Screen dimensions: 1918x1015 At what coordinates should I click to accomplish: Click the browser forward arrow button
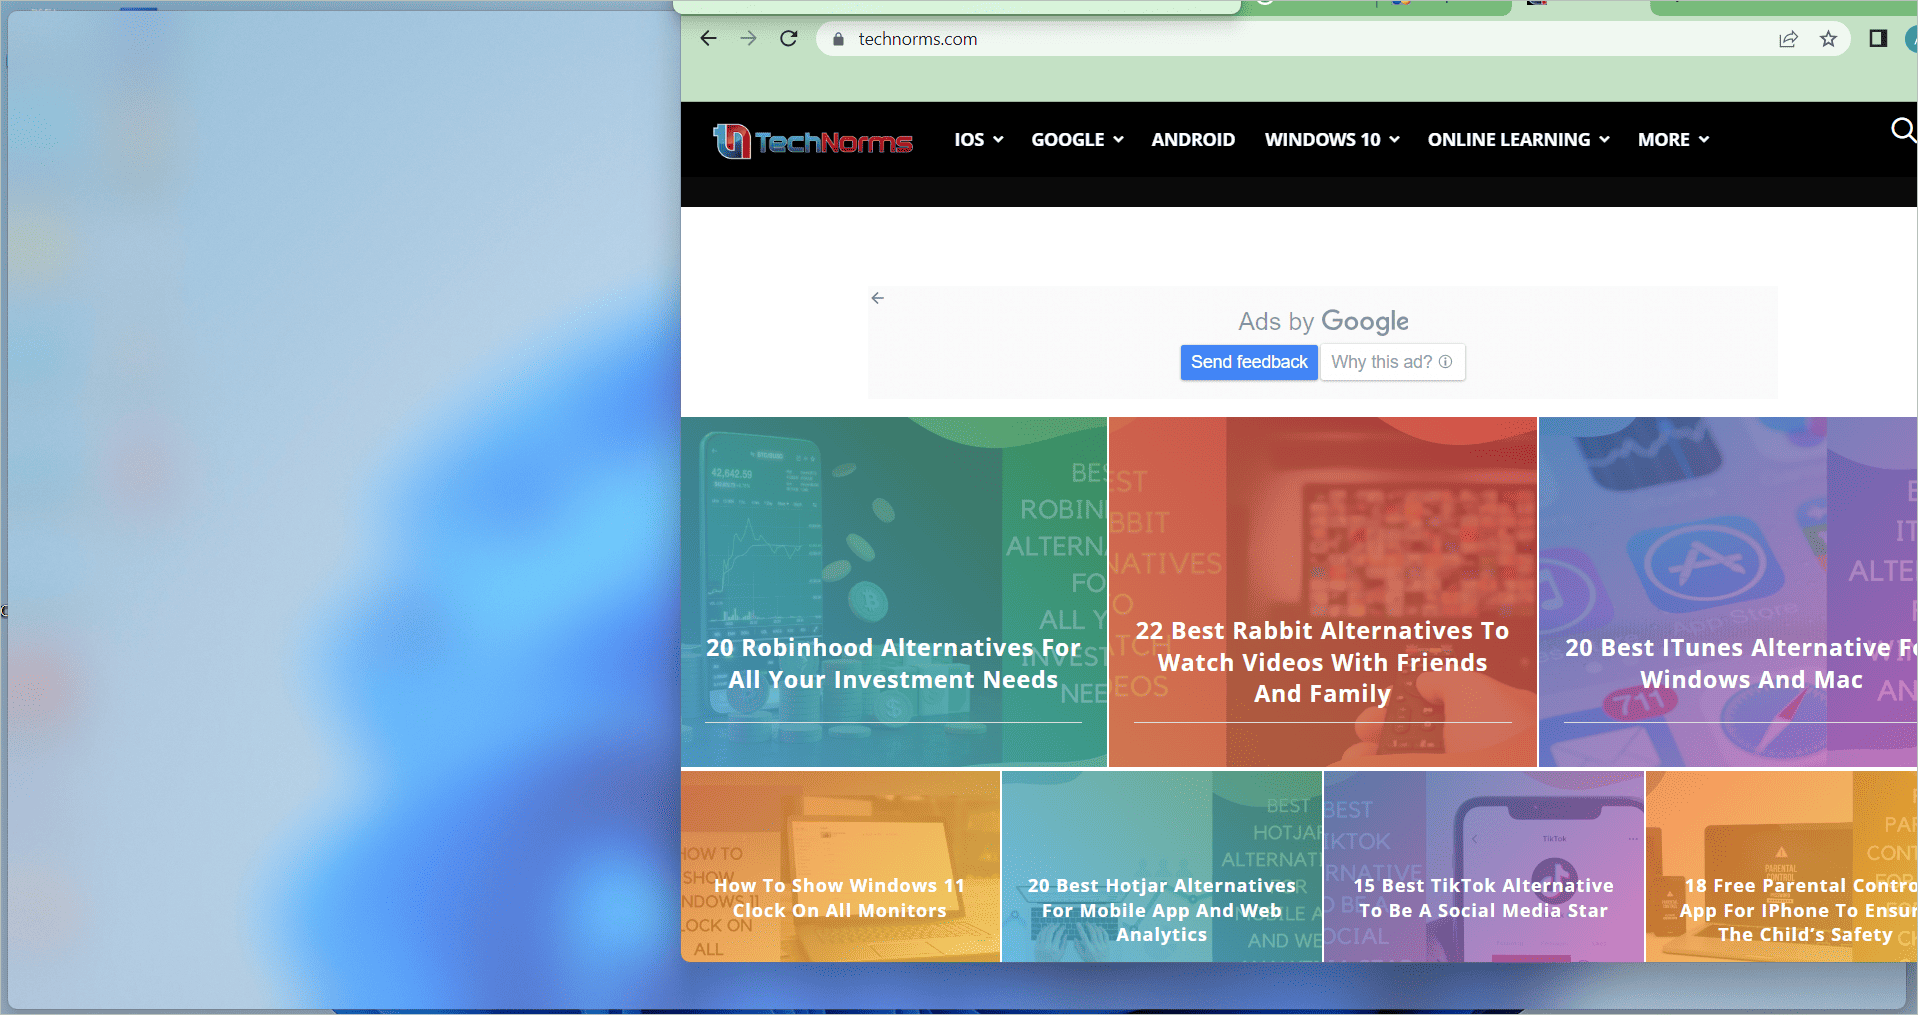coord(748,39)
